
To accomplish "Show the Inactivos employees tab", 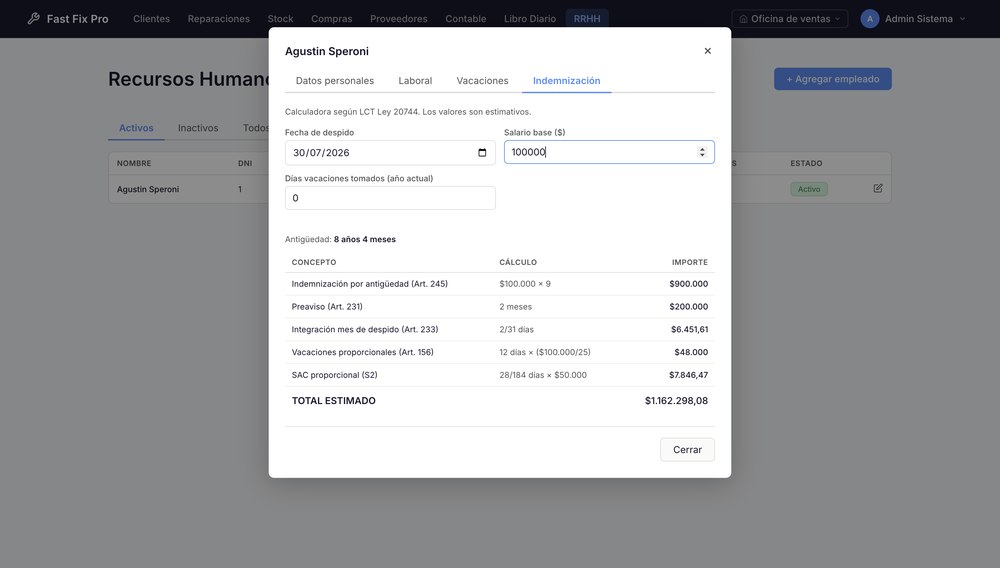I will (198, 128).
